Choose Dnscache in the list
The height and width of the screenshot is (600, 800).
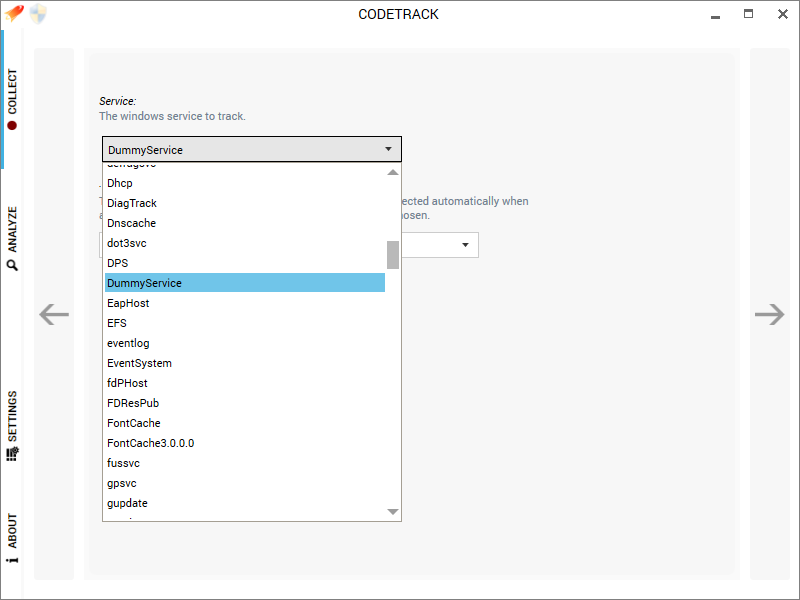245,223
